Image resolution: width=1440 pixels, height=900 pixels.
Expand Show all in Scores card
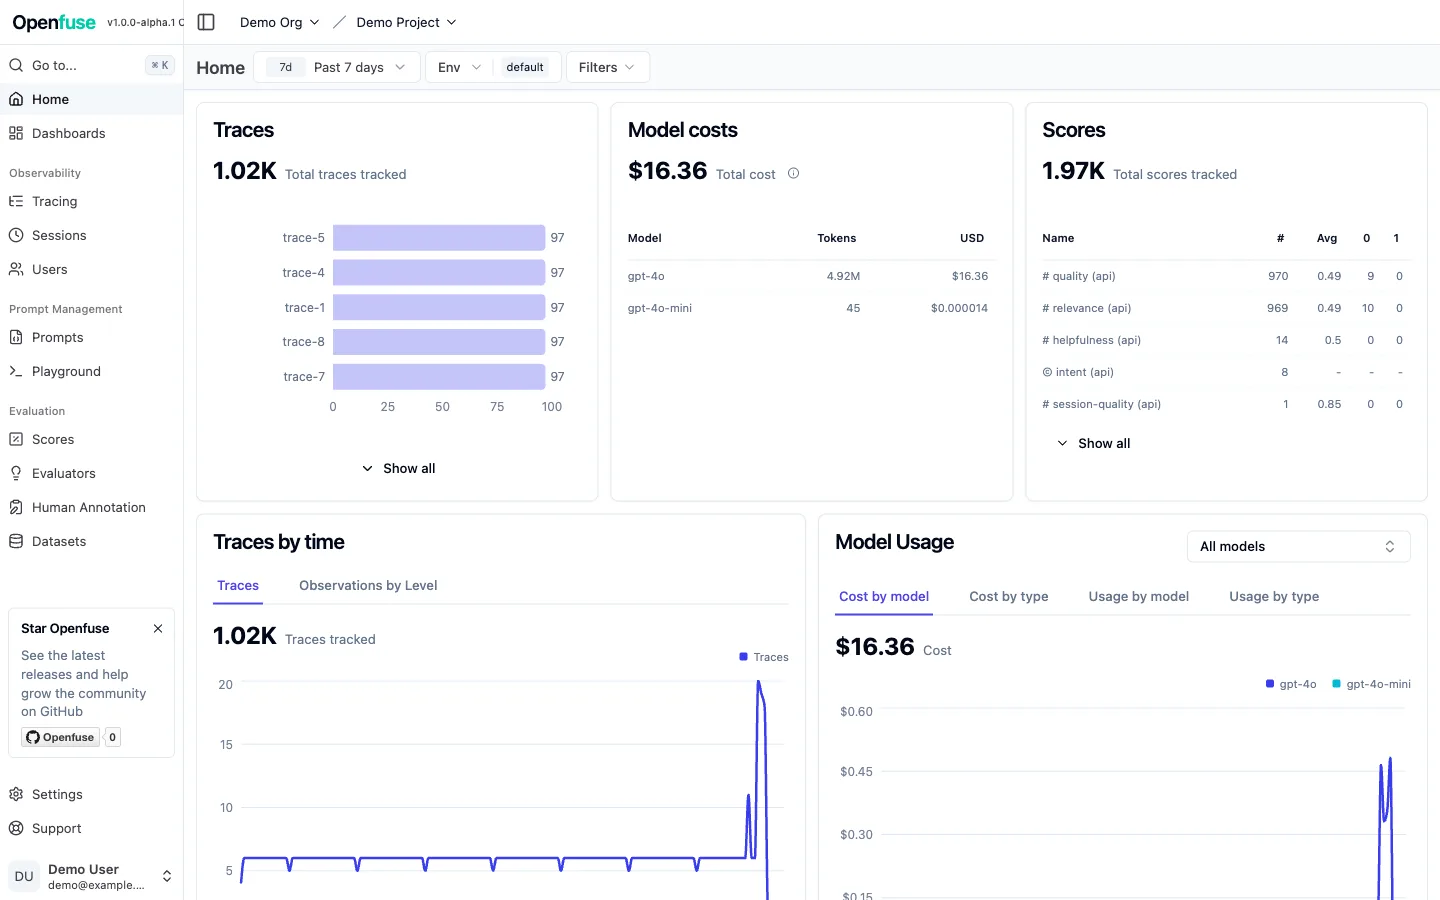point(1093,443)
